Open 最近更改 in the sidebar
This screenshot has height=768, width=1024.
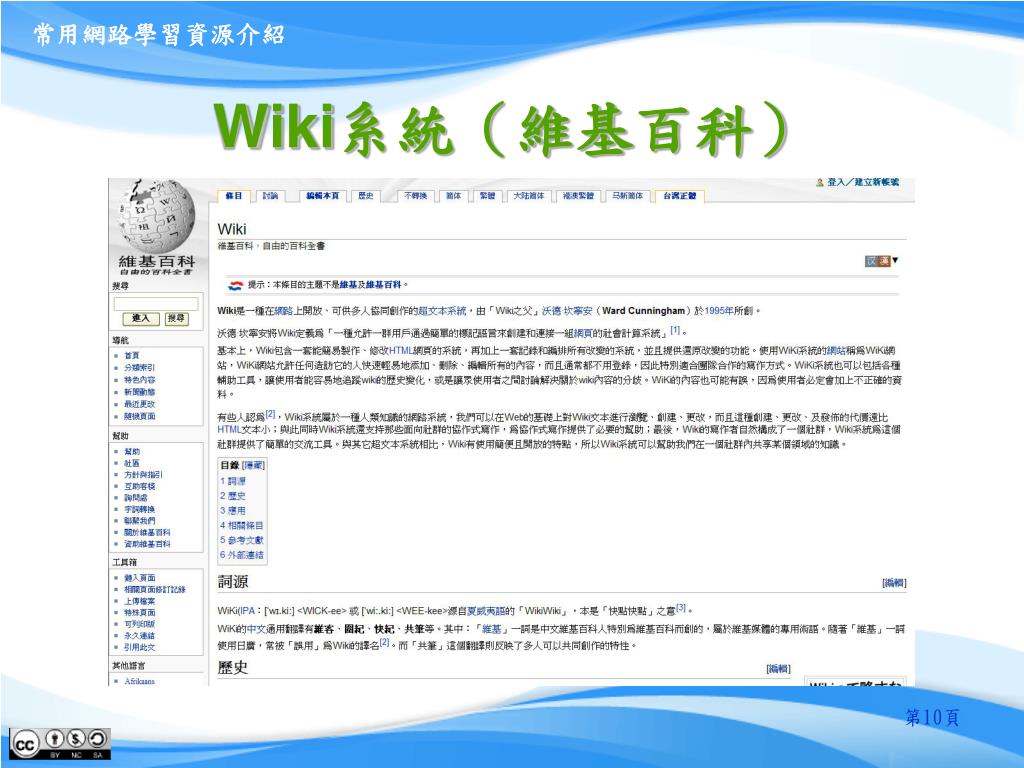coord(140,404)
